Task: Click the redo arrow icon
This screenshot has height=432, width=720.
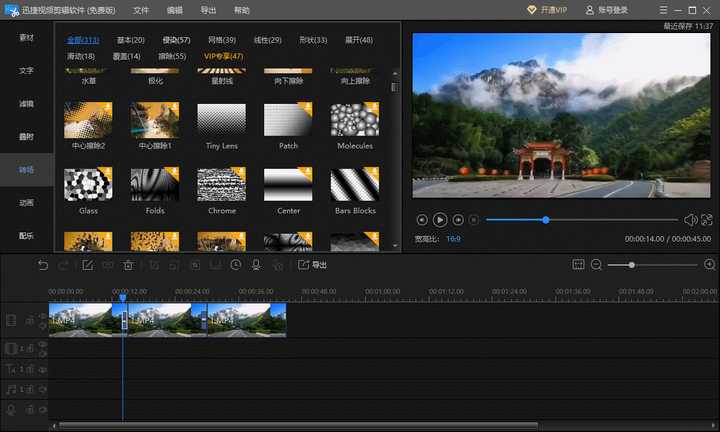Action: tap(64, 265)
